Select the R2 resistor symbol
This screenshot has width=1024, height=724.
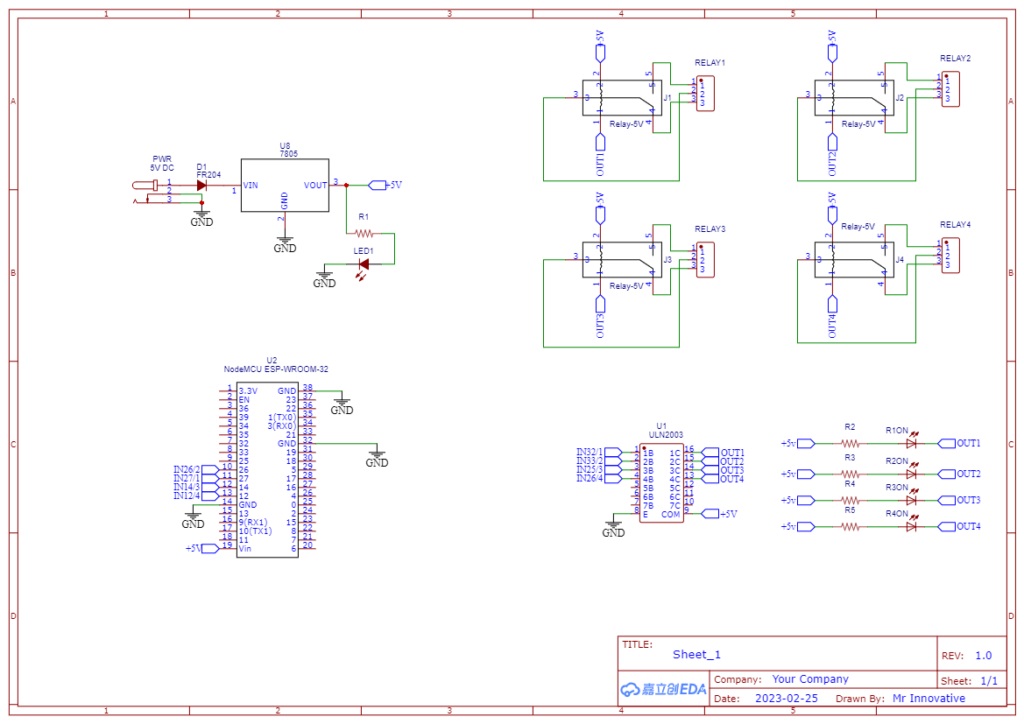point(850,443)
